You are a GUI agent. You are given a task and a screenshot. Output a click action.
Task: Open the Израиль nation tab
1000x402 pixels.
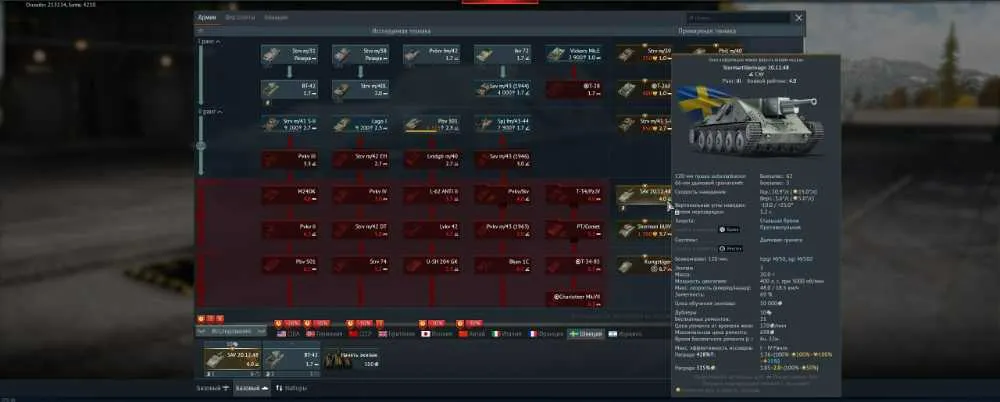(x=626, y=334)
